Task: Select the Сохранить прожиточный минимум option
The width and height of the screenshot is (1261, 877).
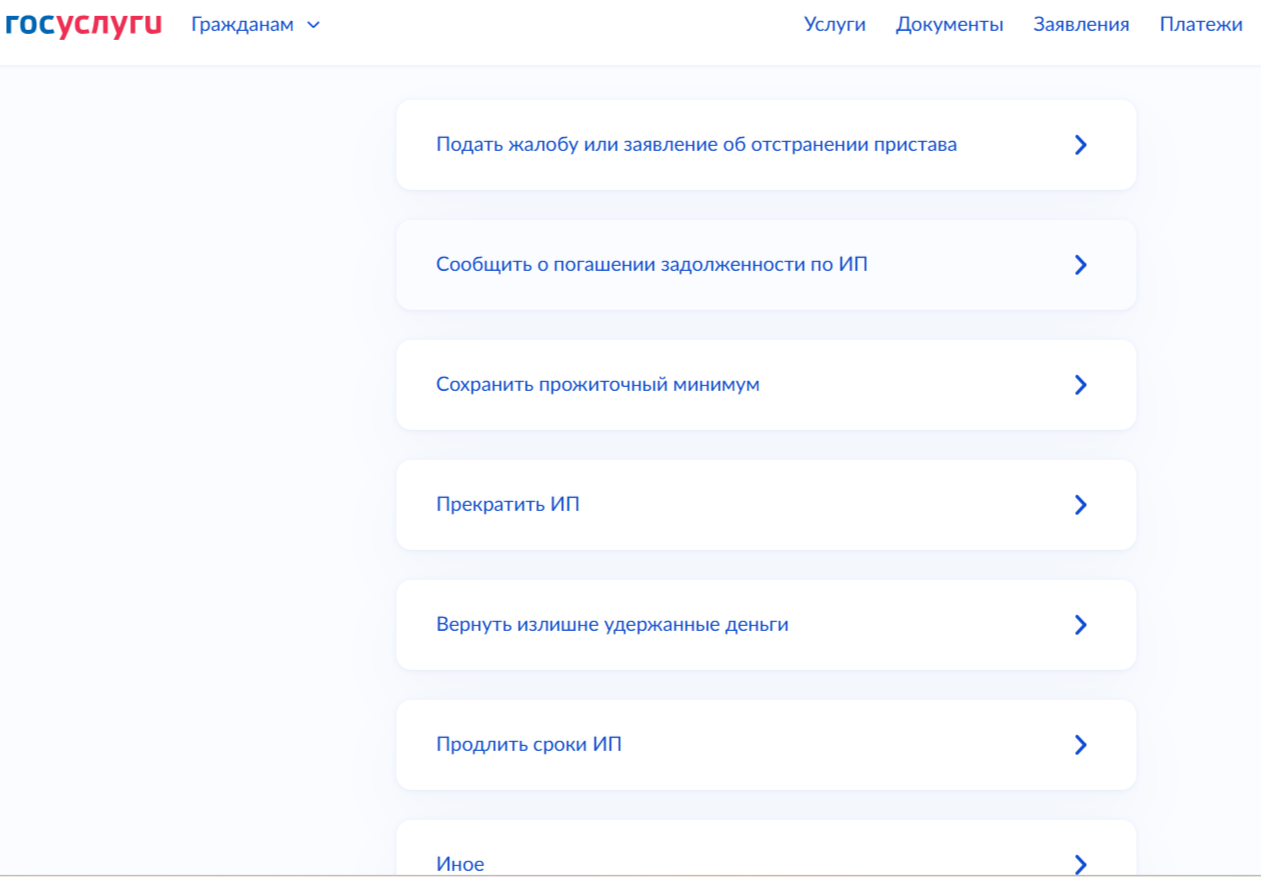Action: [597, 385]
